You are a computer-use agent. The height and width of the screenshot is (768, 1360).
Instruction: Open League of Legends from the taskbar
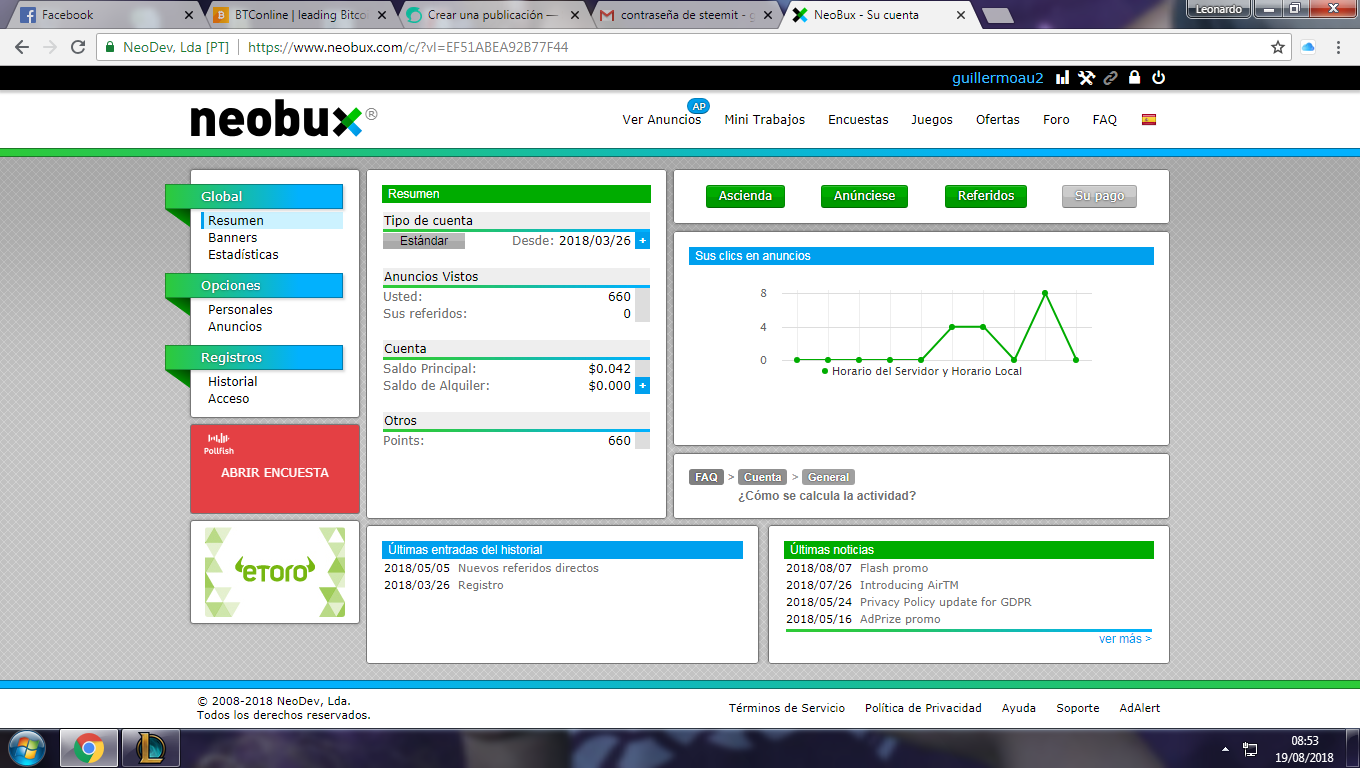pos(151,748)
